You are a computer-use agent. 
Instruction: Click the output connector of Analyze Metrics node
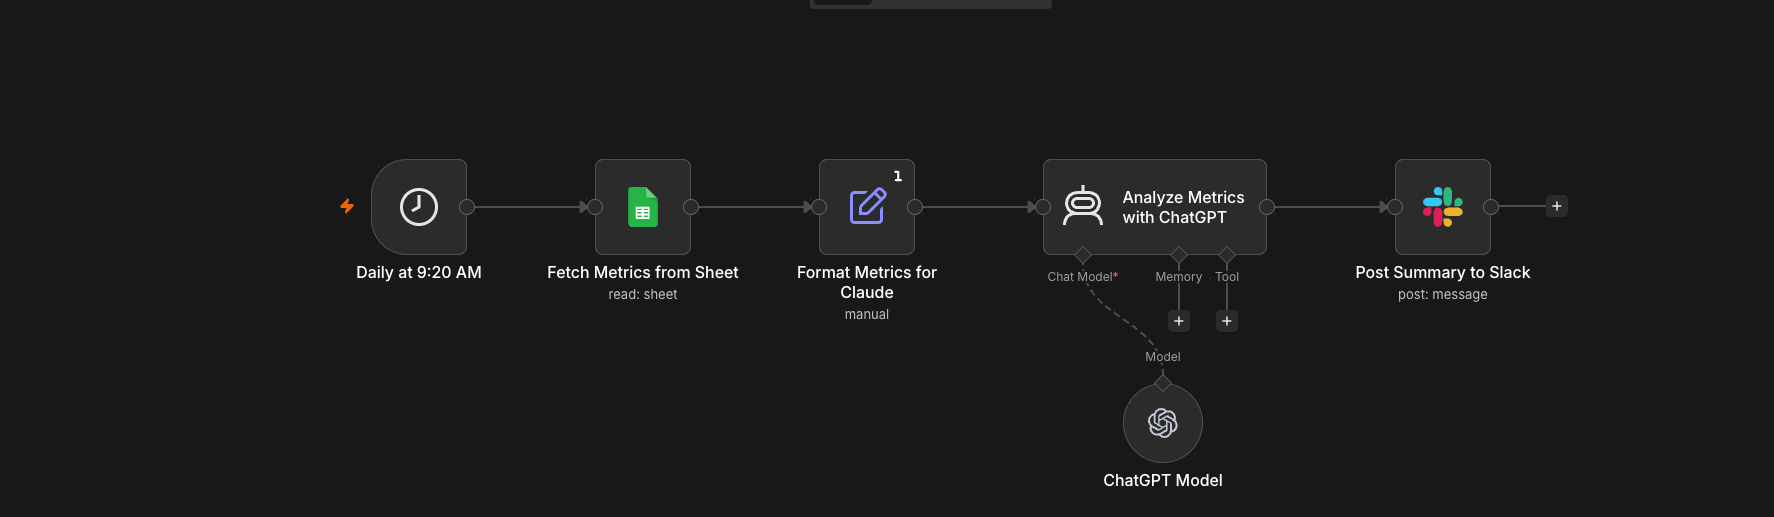click(x=1267, y=207)
